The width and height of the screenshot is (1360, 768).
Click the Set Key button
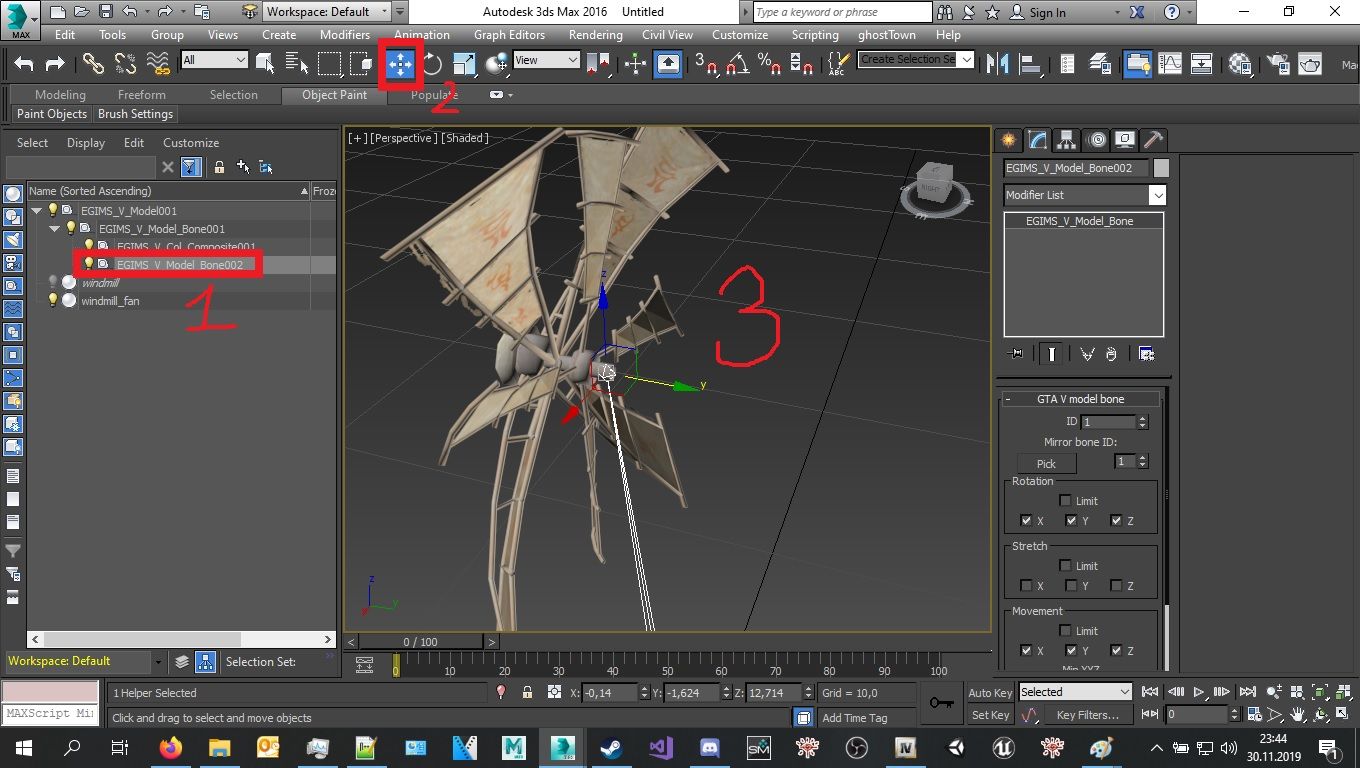(x=990, y=715)
